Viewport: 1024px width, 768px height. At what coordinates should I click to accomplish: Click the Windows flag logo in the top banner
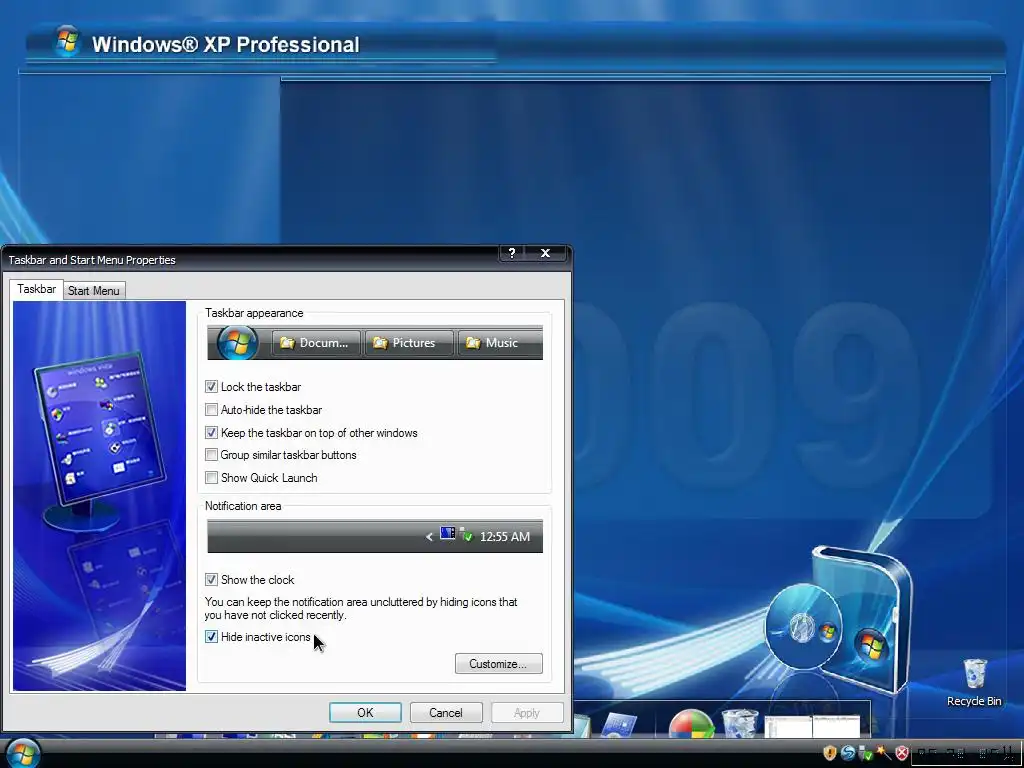67,42
